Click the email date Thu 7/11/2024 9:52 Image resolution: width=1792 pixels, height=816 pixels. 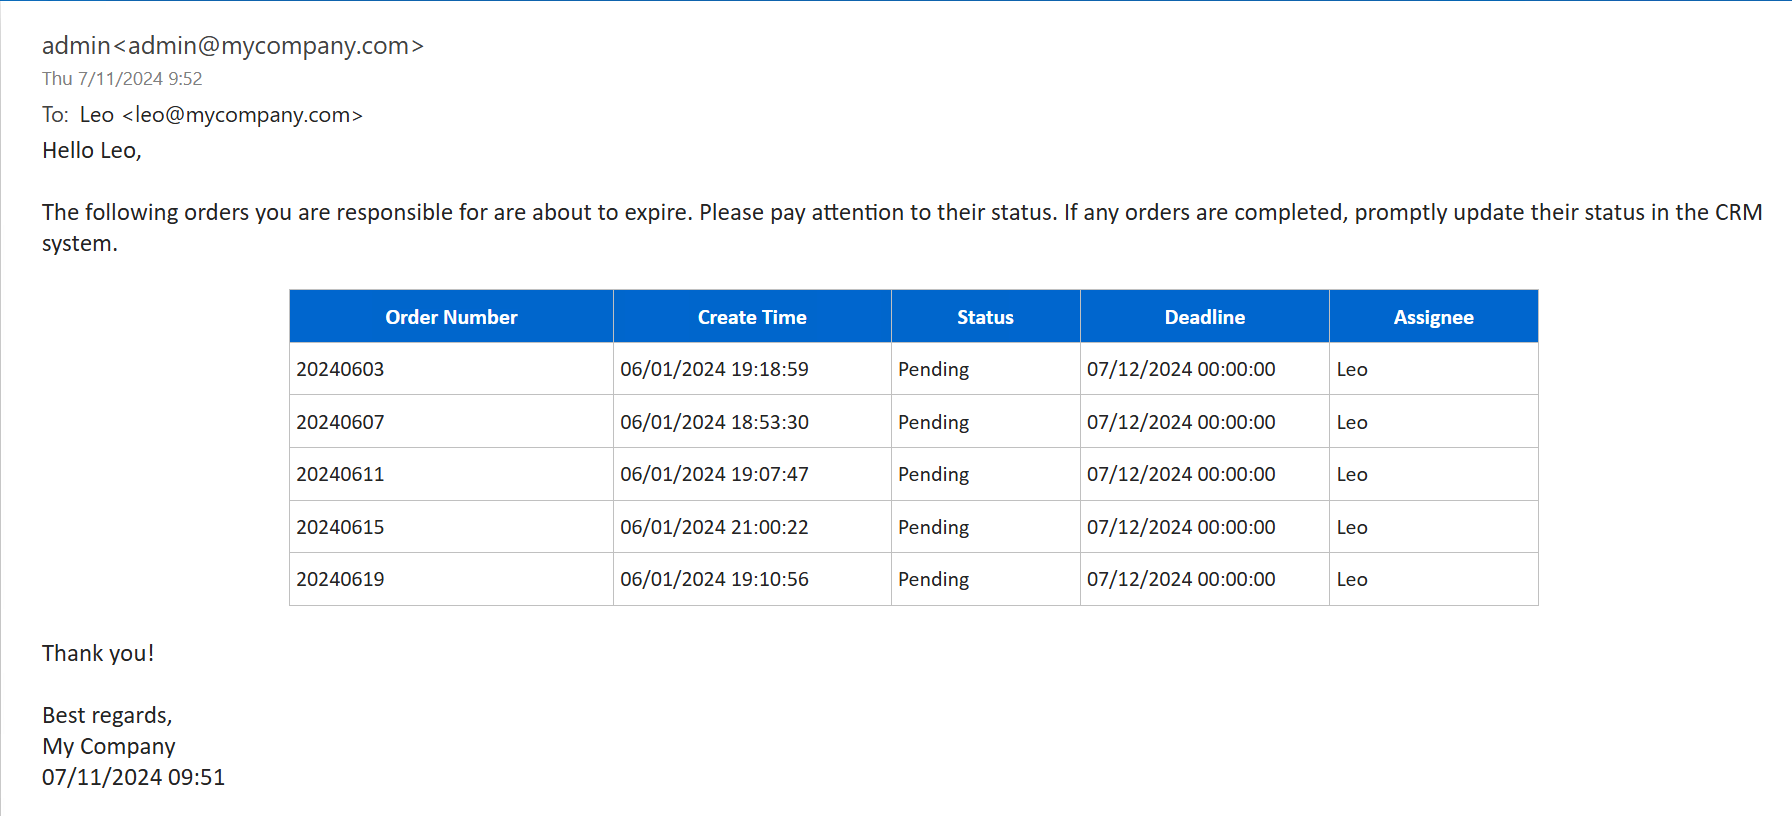[x=122, y=79]
